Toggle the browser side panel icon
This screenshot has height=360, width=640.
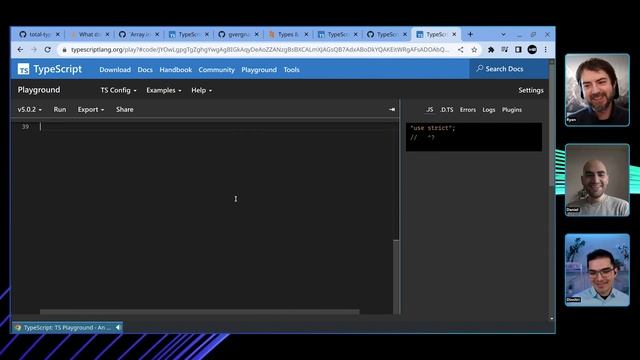[x=518, y=50]
